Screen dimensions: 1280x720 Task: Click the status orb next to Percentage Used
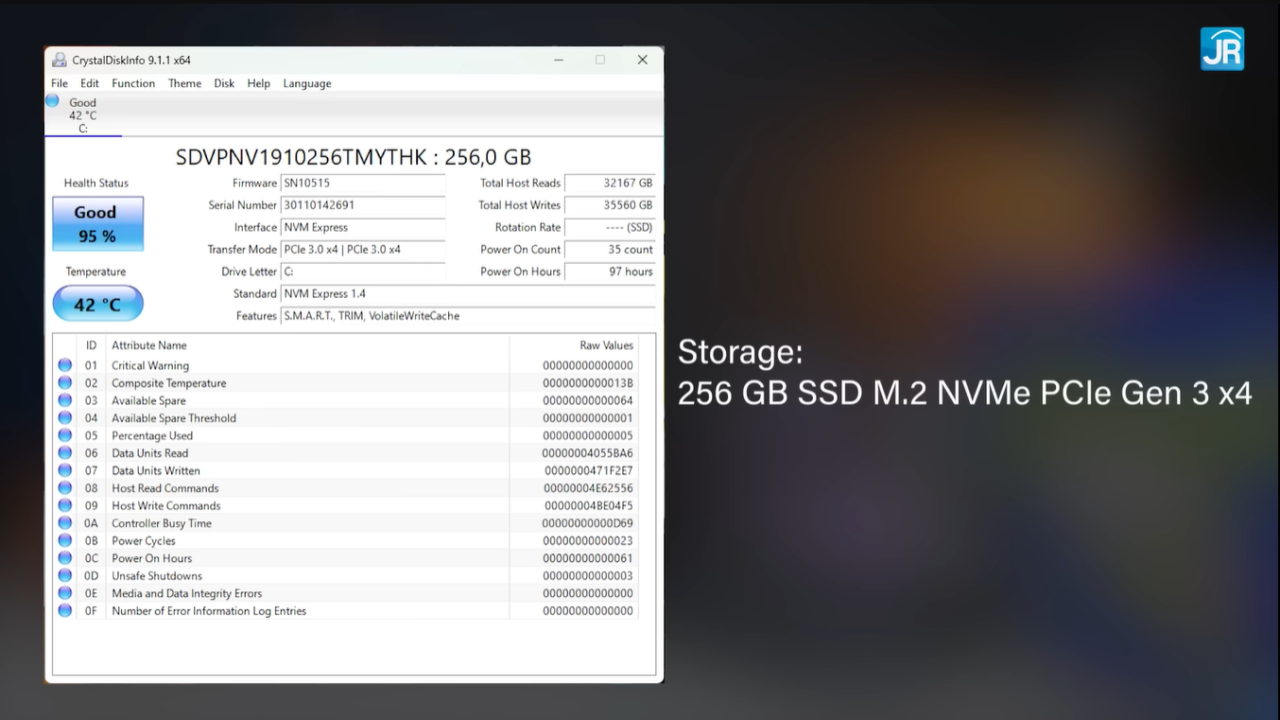pyautogui.click(x=65, y=435)
